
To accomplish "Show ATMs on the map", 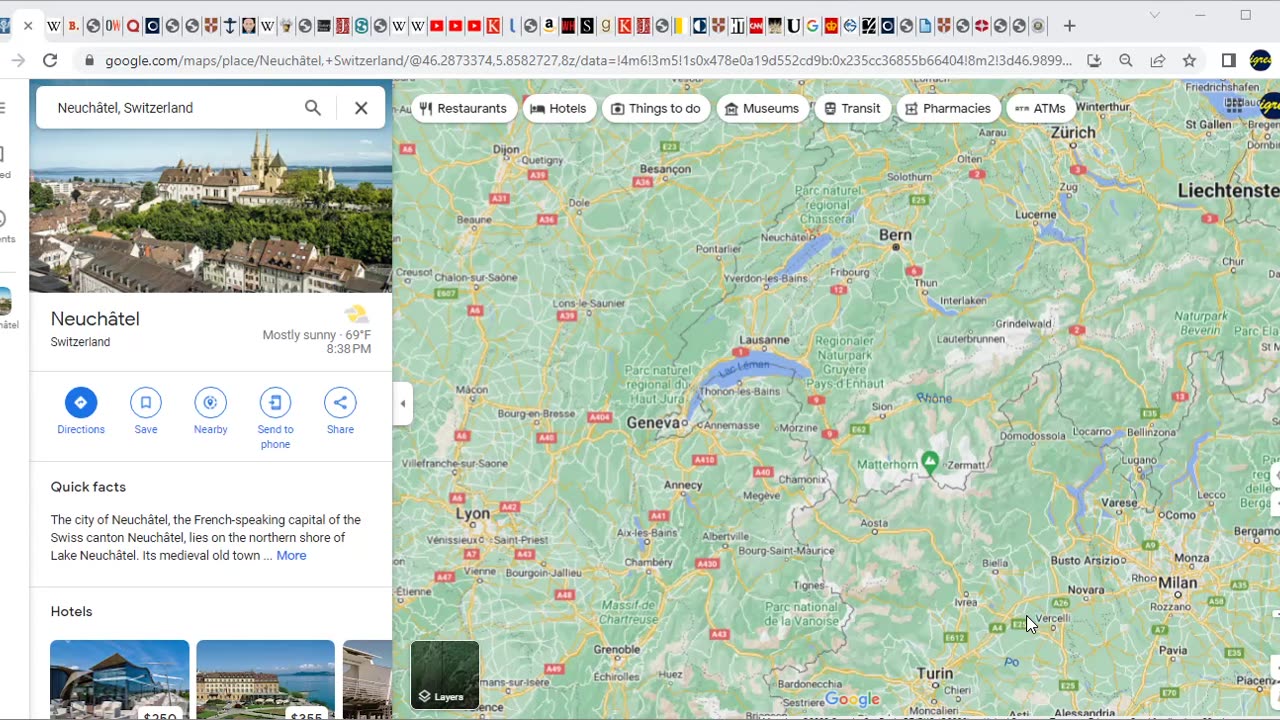I will [1040, 108].
